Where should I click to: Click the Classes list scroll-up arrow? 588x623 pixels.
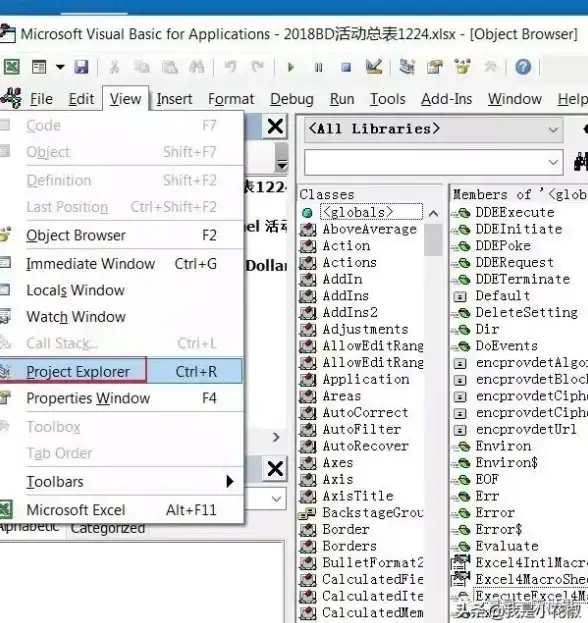click(x=433, y=214)
